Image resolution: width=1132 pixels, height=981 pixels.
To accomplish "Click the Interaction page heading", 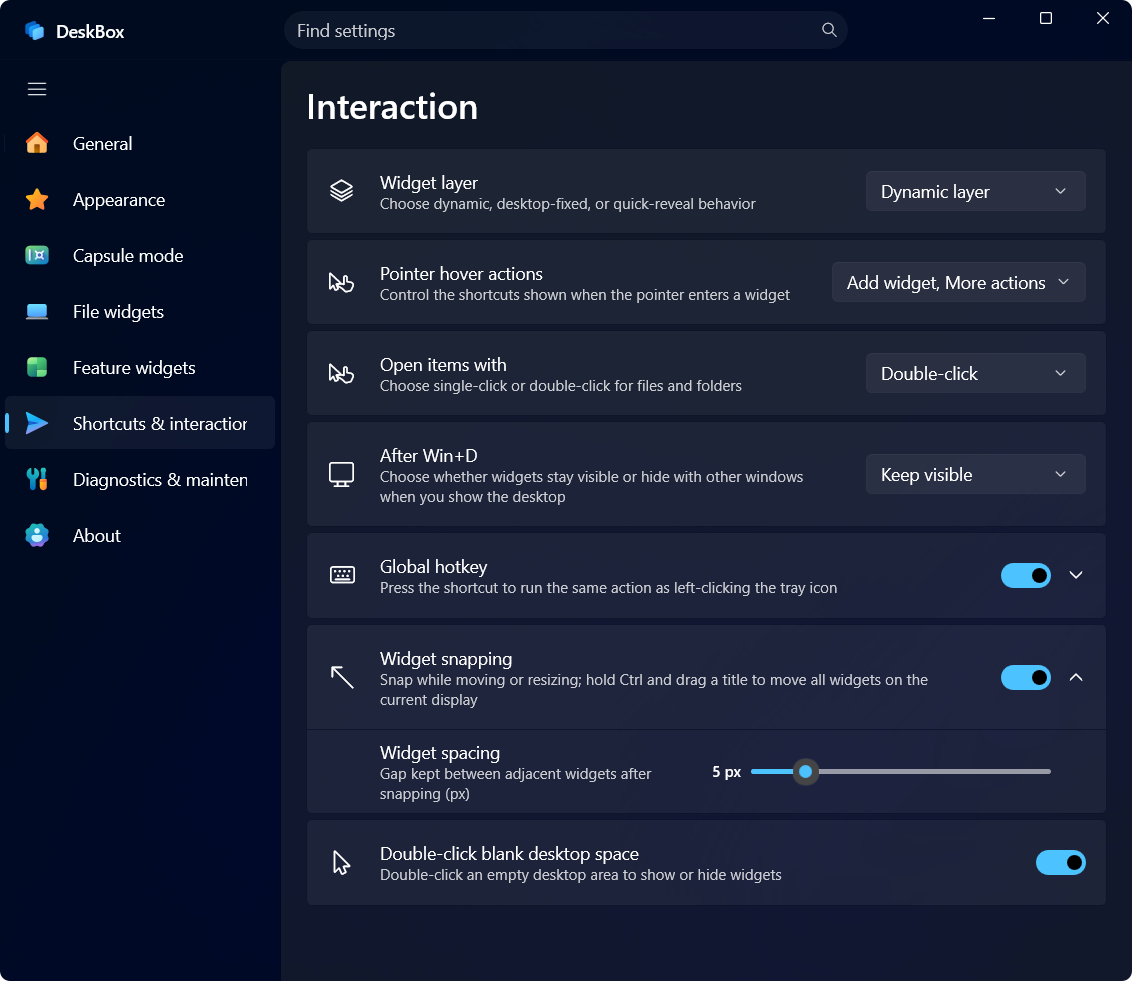I will [392, 107].
